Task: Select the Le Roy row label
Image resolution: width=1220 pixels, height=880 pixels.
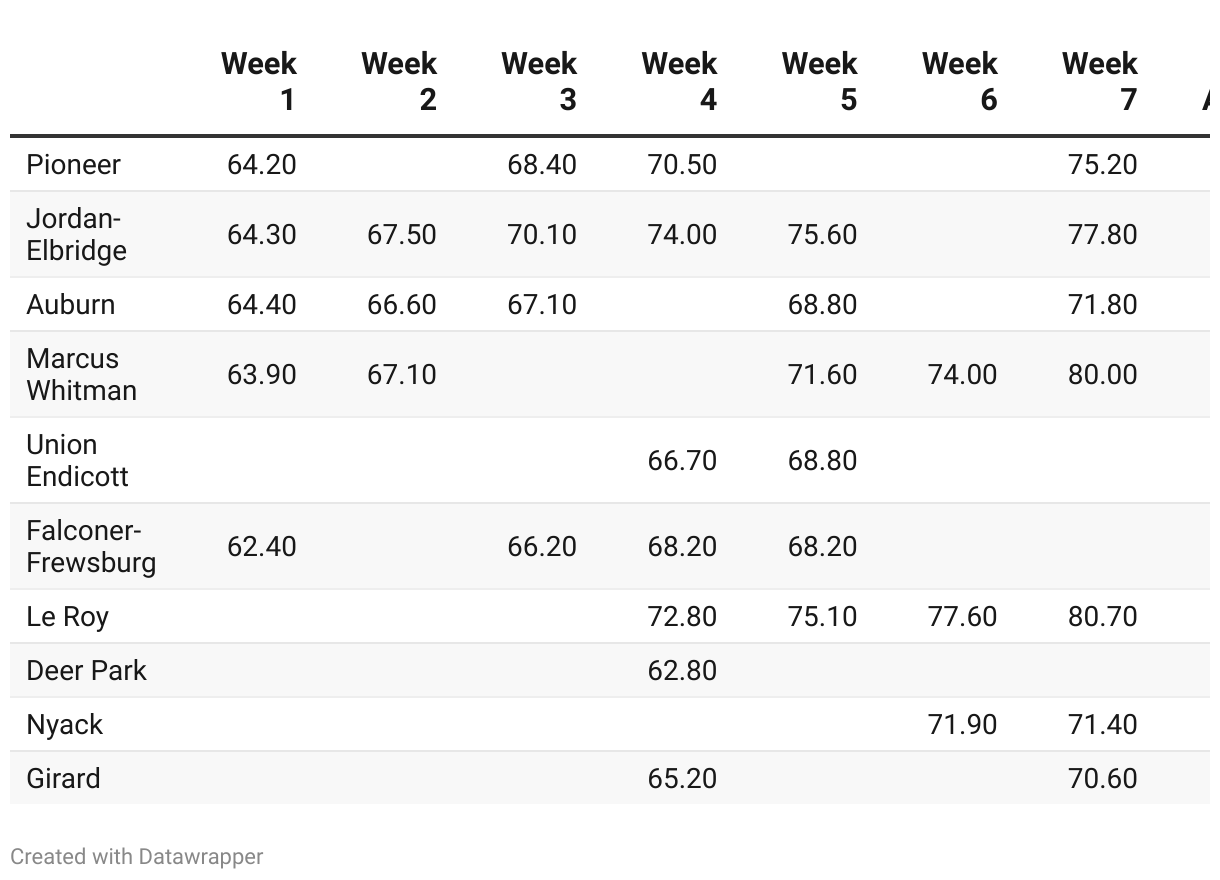Action: tap(68, 616)
